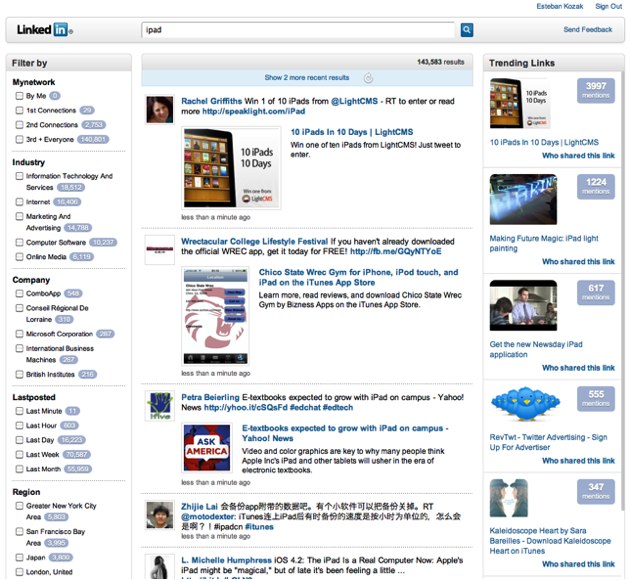Screen dimensions: 630x582
Task: Open Zhijie Lai's profile photo
Action: tap(160, 515)
